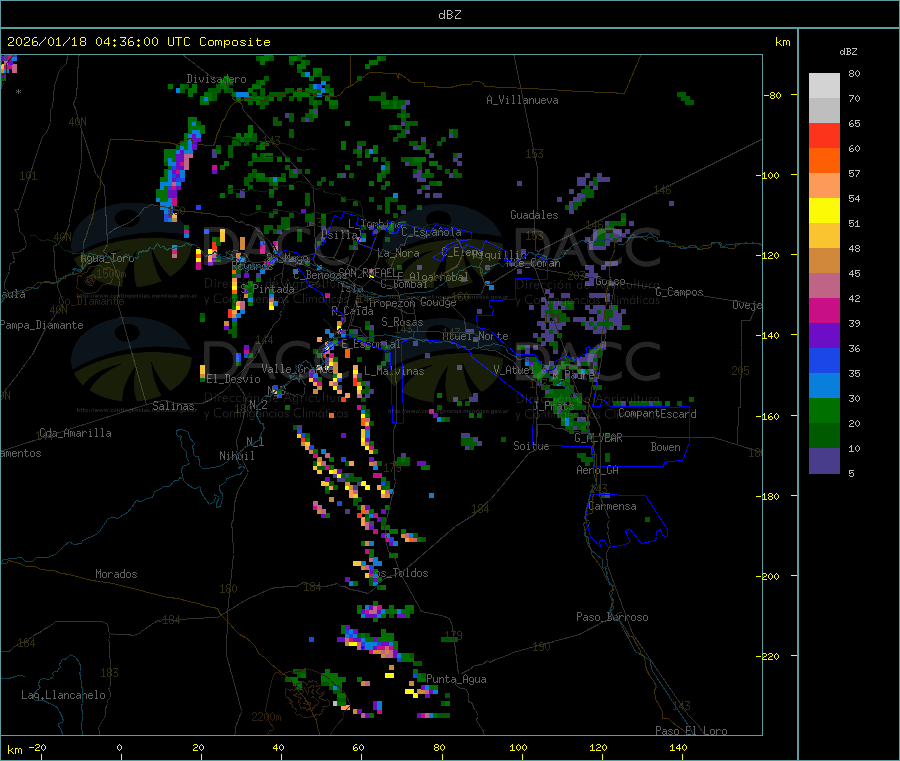
Task: Click the 'El_Desvio' label
Action: click(x=233, y=379)
